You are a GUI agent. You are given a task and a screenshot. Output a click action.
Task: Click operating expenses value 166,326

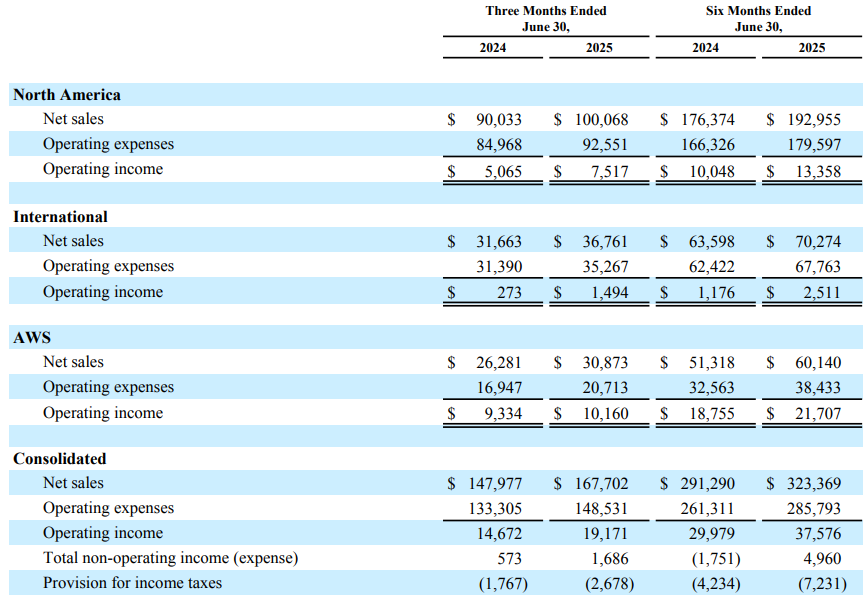tap(707, 144)
